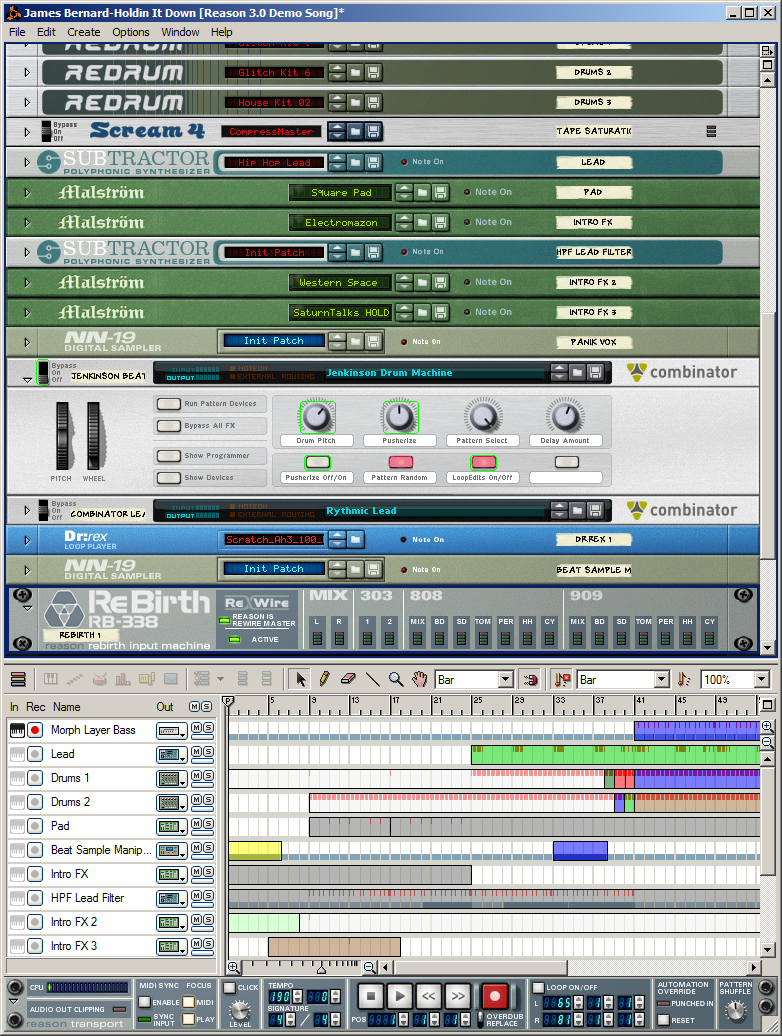Toggle Focus Play checkbox
Screen dimensions: 782x1036
(189, 1019)
